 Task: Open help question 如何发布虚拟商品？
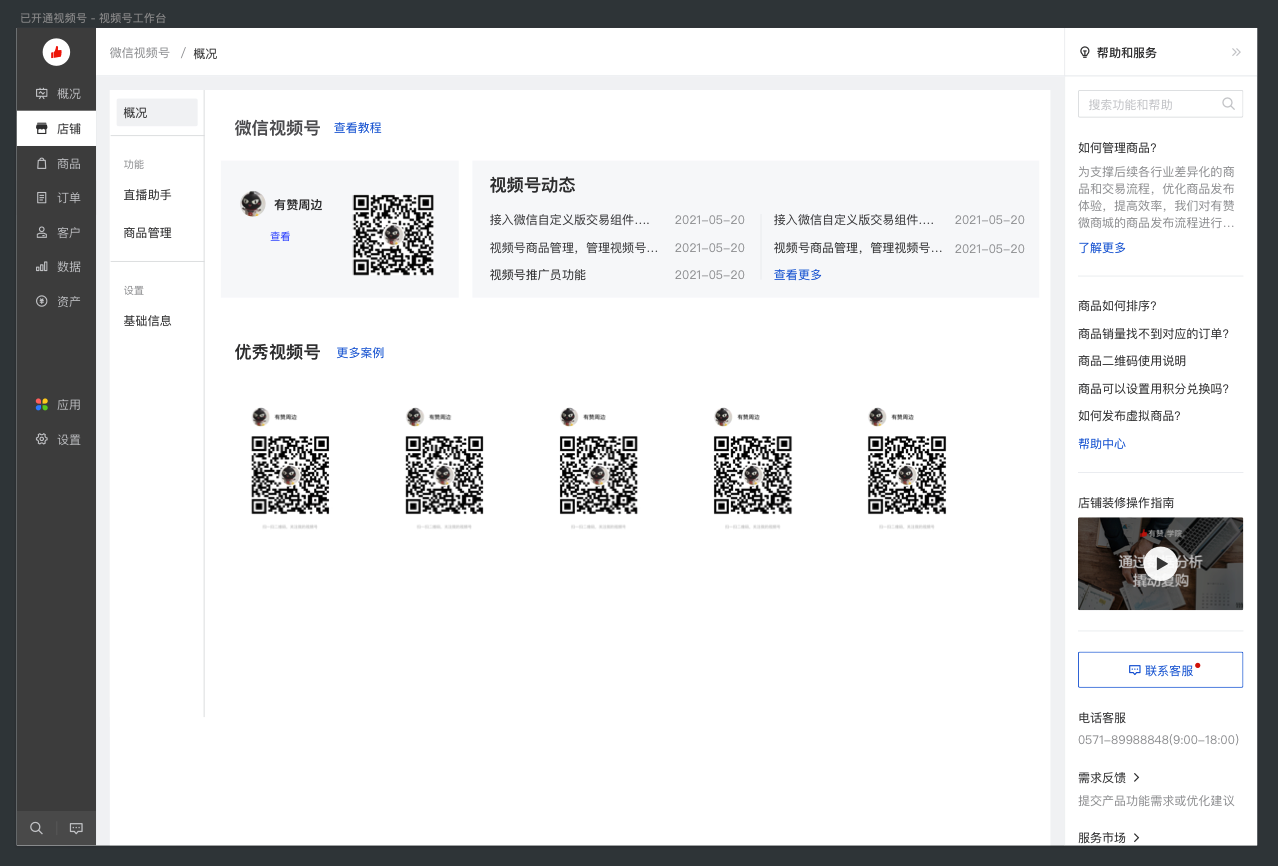[1129, 416]
